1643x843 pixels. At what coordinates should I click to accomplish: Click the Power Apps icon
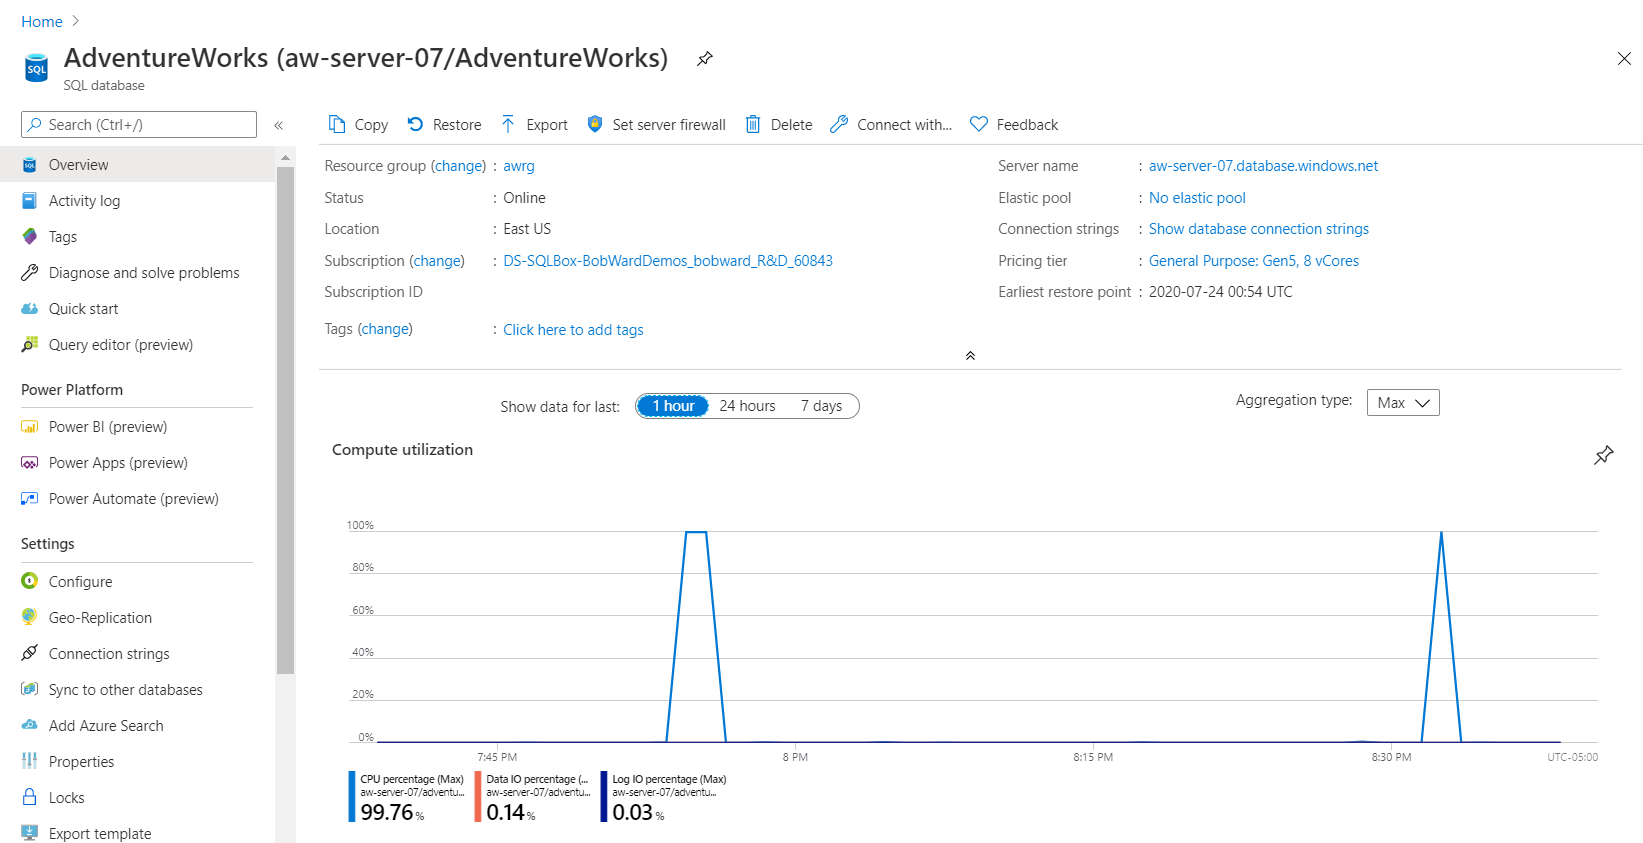click(30, 462)
